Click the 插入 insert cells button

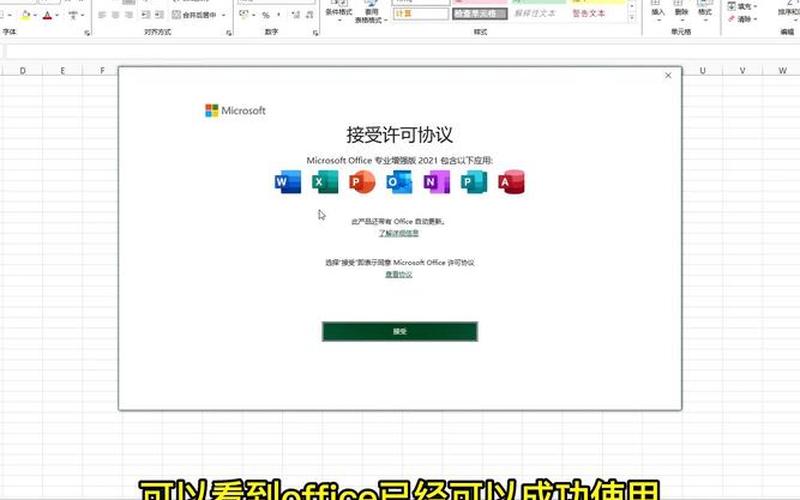[658, 11]
